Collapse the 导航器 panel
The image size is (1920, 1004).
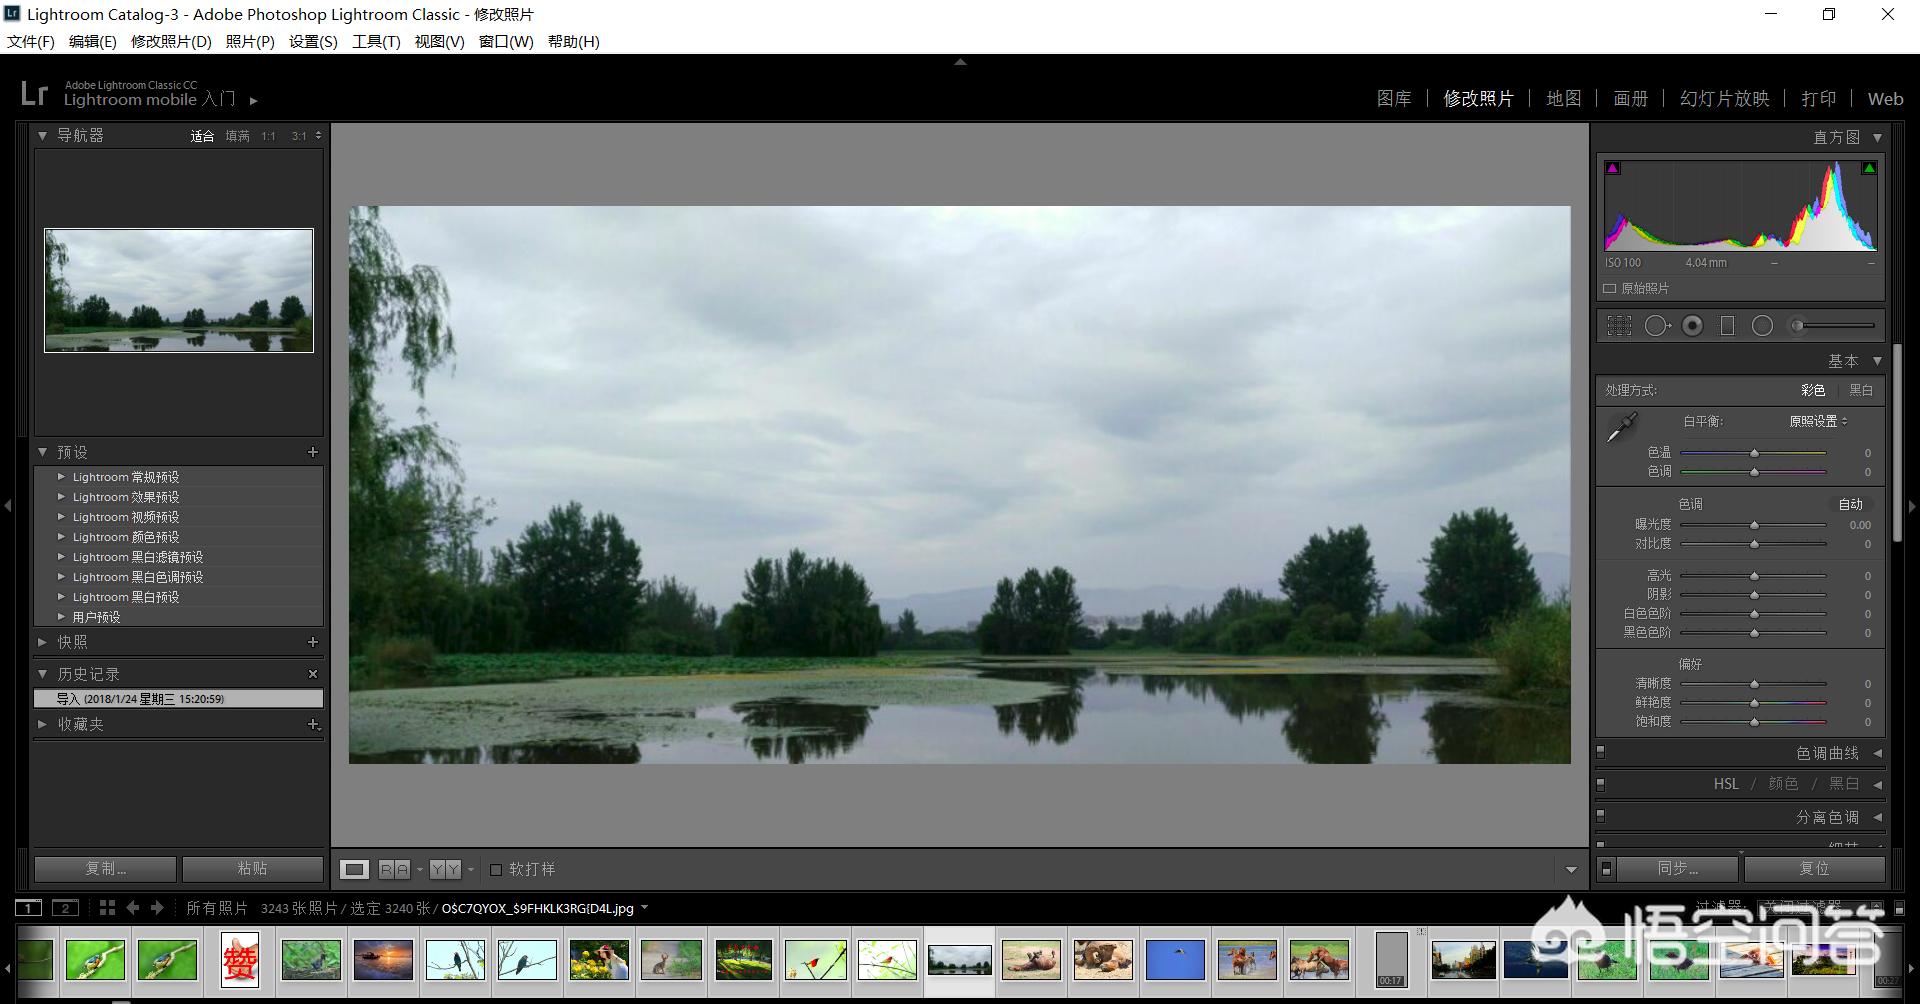[x=42, y=135]
